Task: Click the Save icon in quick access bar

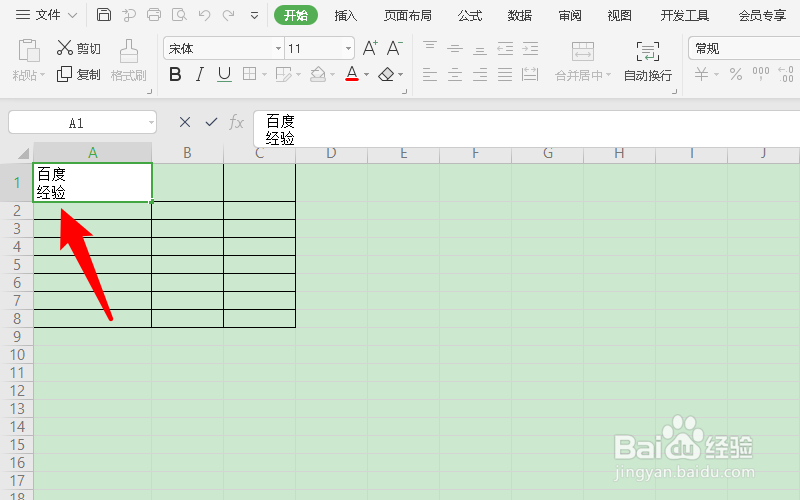Action: [104, 15]
